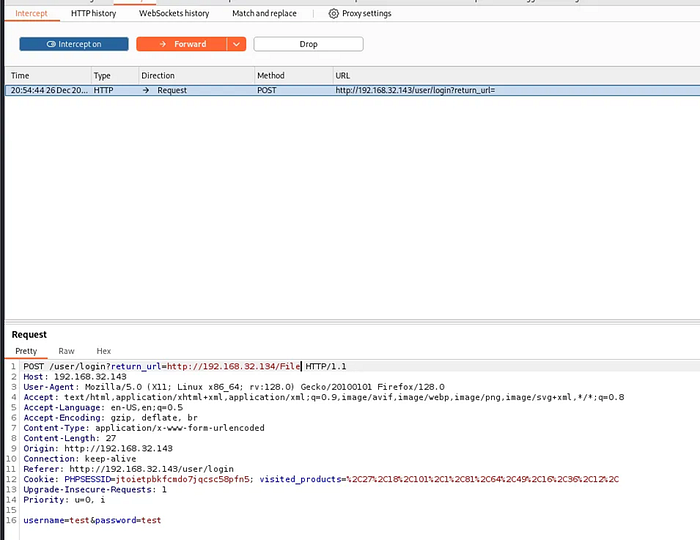Viewport: 700px width, 540px height.
Task: Switch to the HTTP history tab
Action: point(93,13)
